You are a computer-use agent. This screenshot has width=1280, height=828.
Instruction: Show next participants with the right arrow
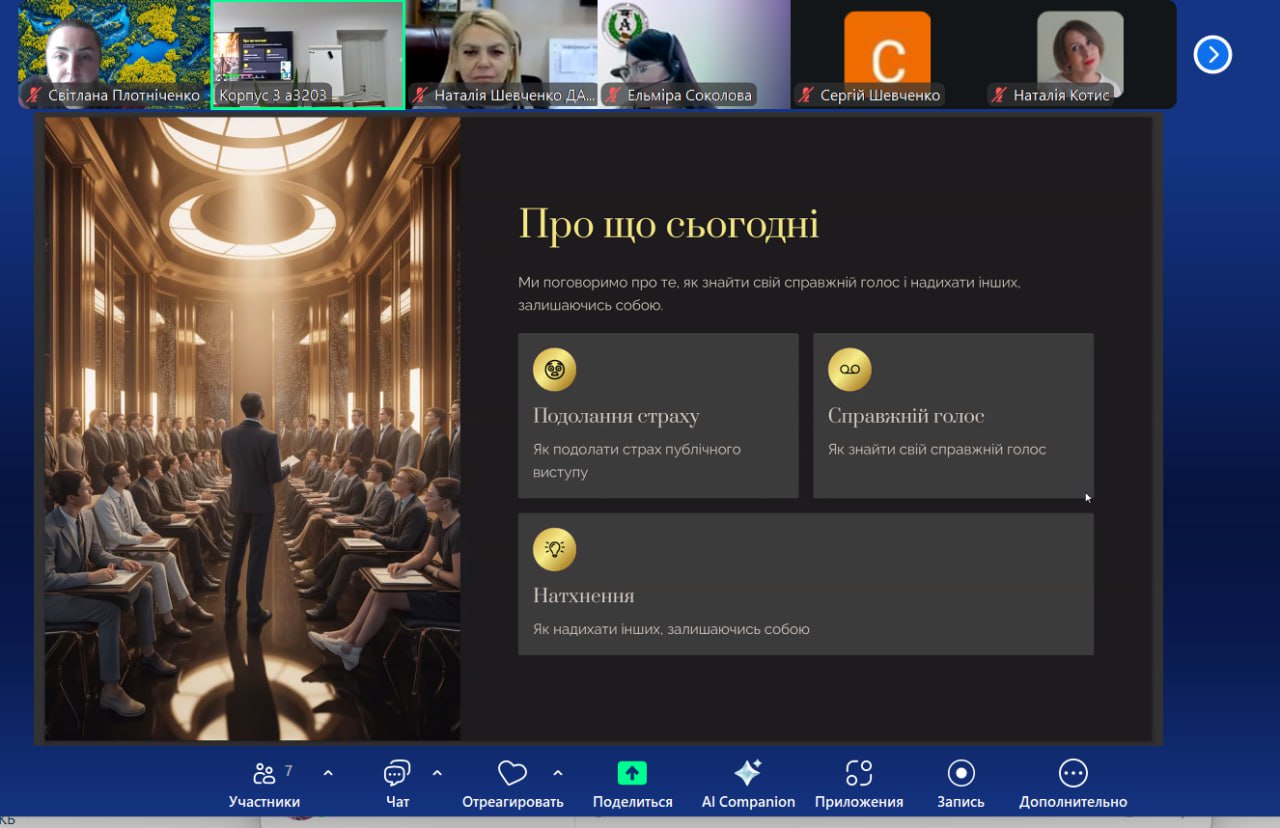point(1212,54)
